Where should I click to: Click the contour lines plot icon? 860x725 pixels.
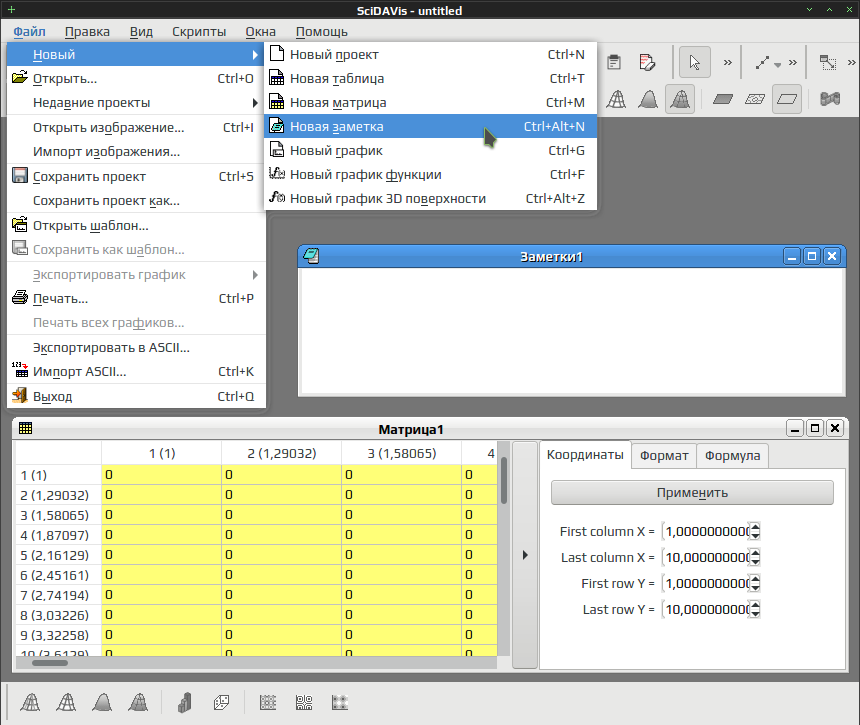pyautogui.click(x=304, y=703)
